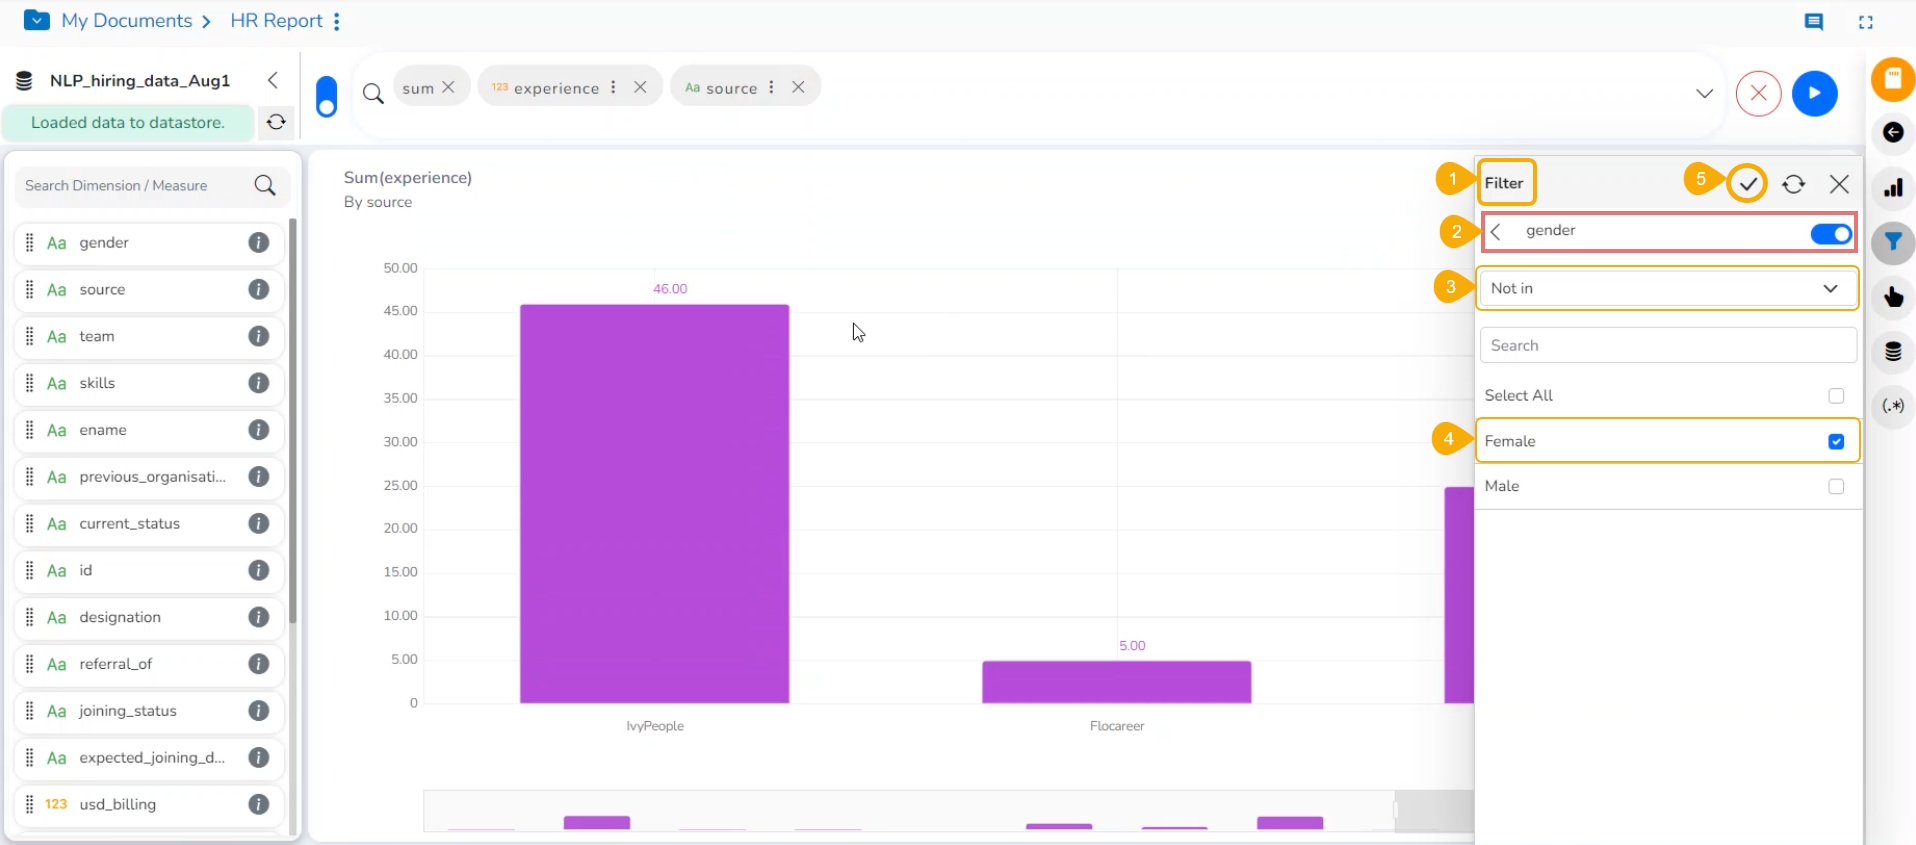Click the Flocareer bar in the chart
Screen dimensions: 1916x845
tap(1116, 682)
